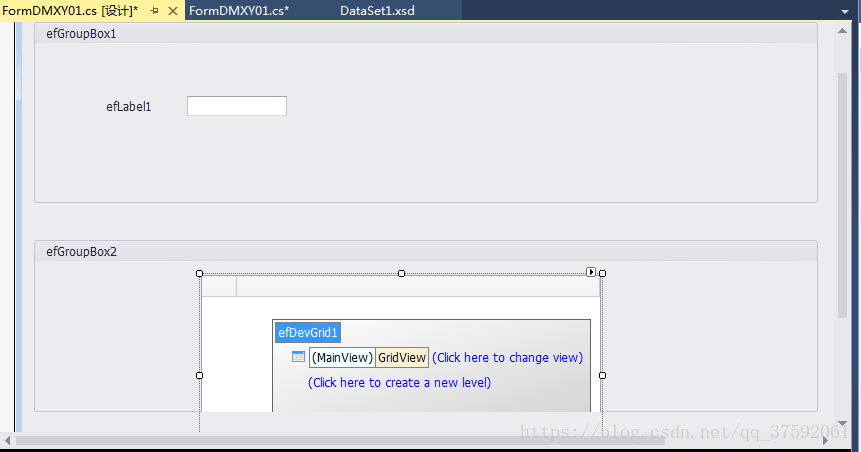Click the grid's top-right resize handle

(602, 274)
